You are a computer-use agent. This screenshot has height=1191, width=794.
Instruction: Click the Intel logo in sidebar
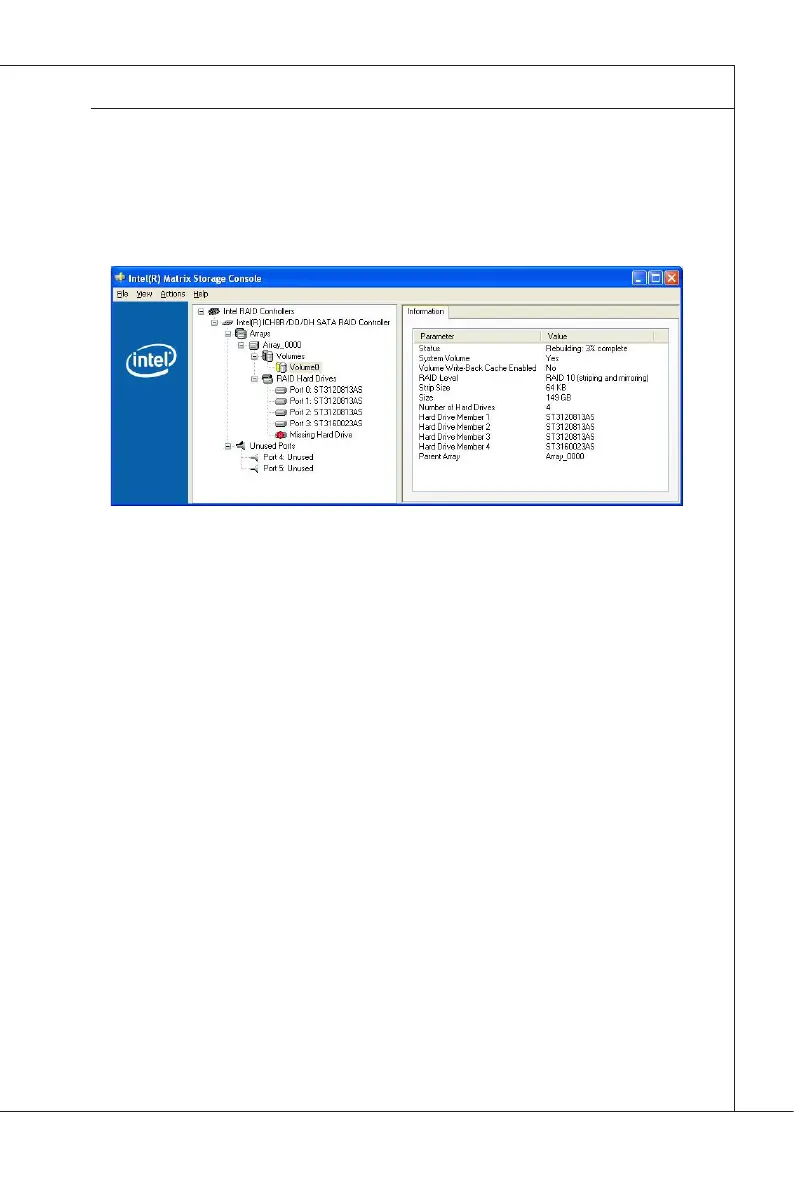151,359
